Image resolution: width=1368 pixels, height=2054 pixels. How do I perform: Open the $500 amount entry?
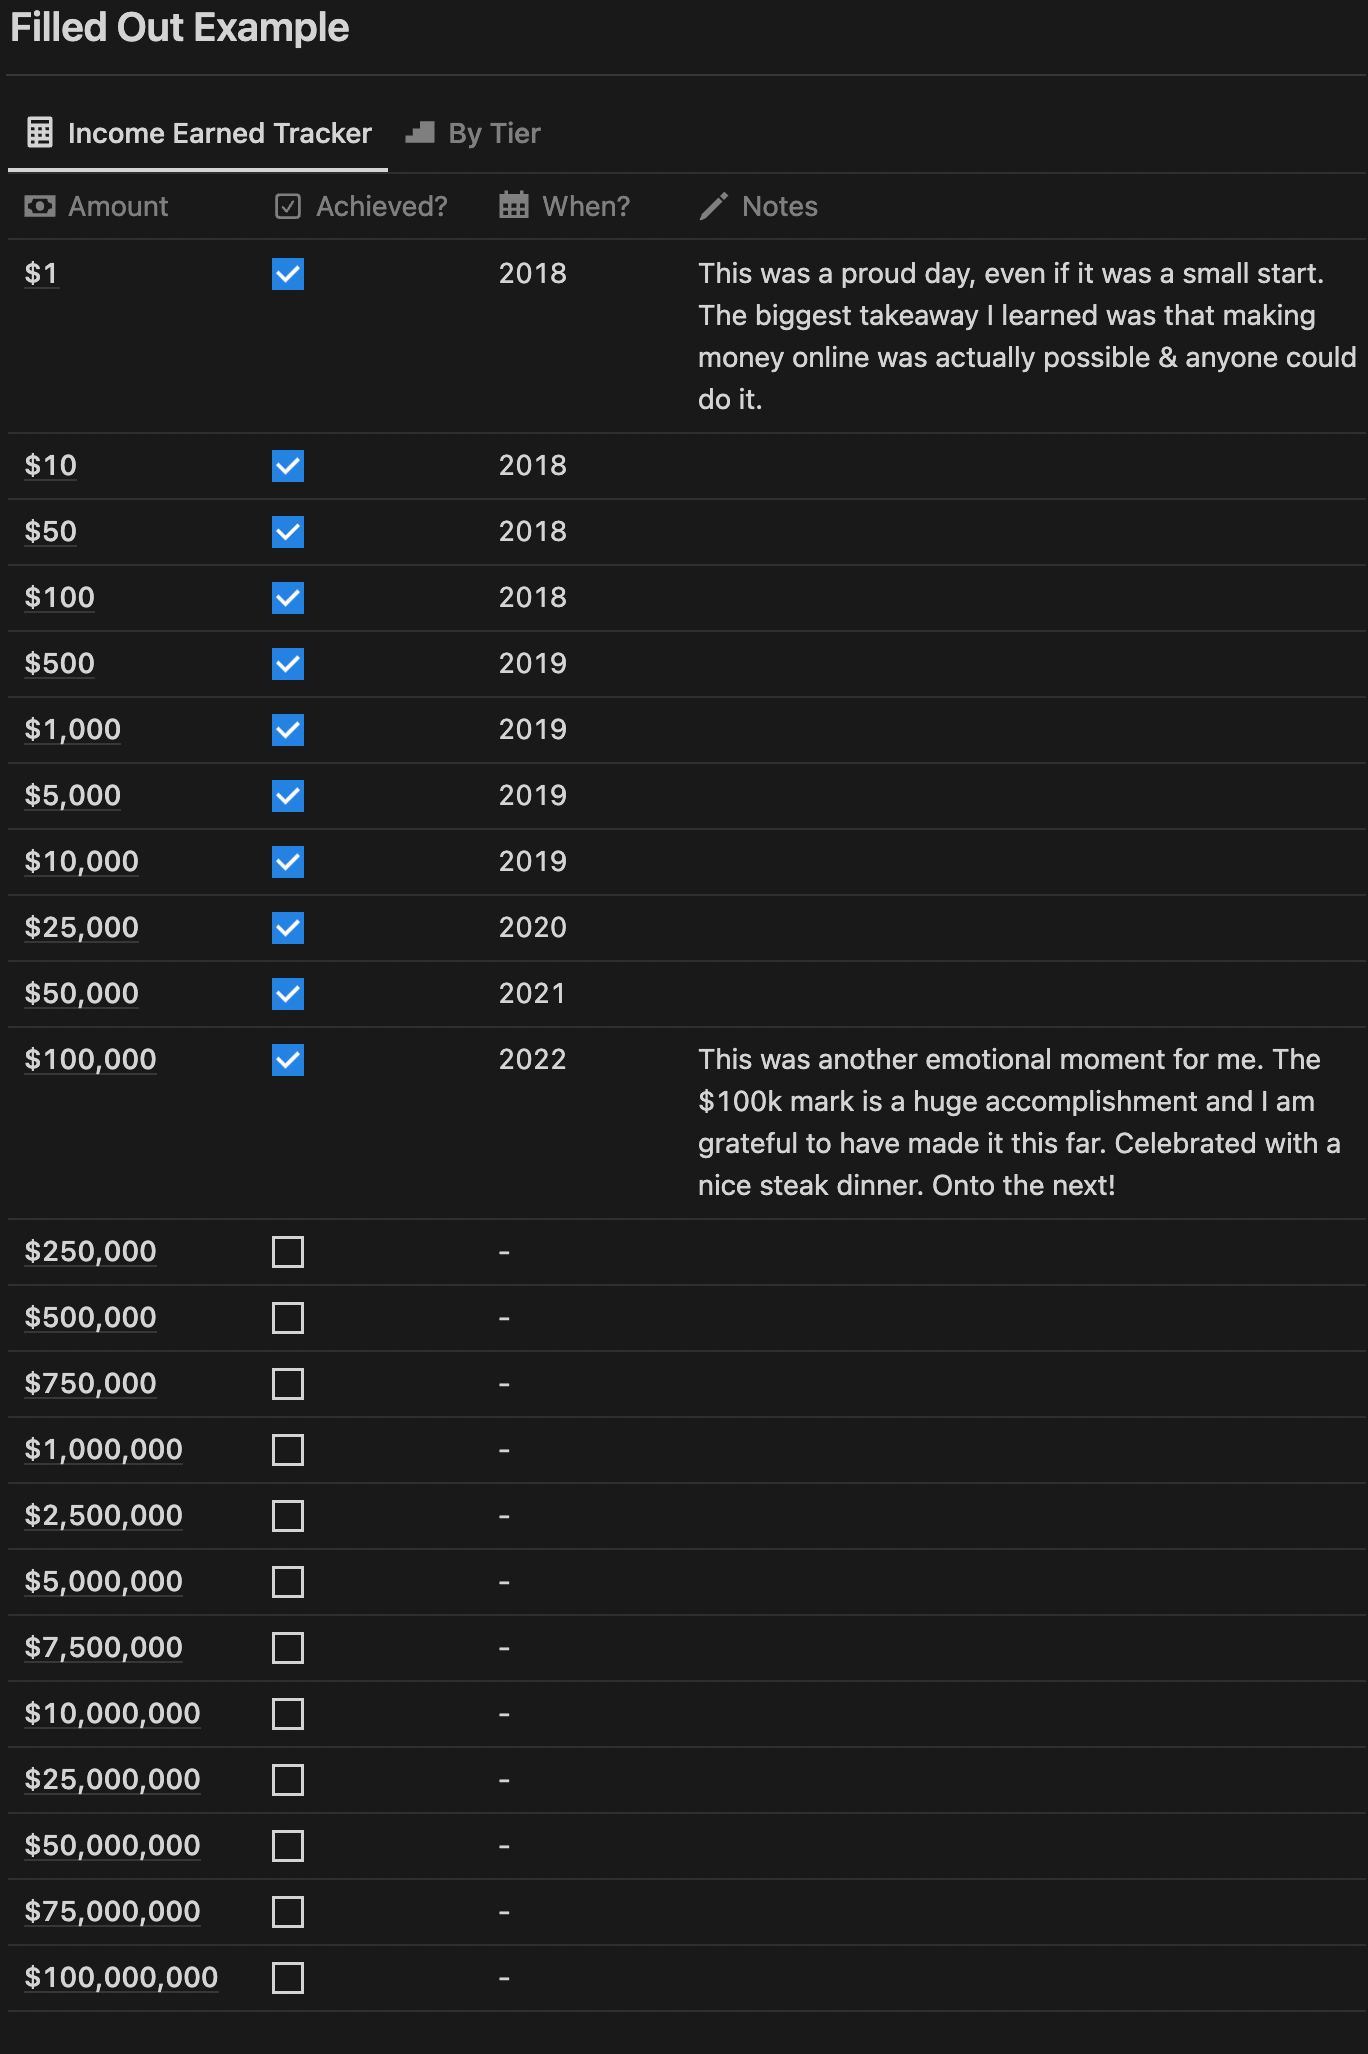coord(59,664)
